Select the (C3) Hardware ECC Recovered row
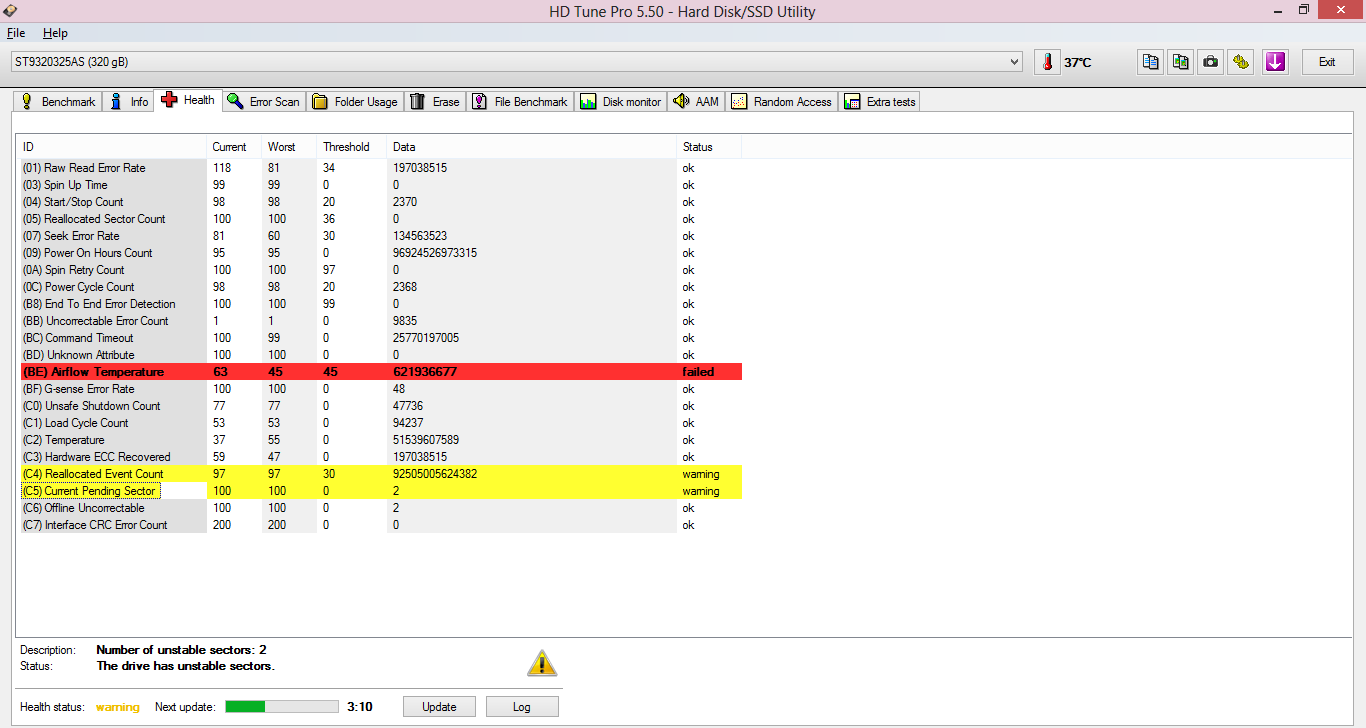1366x728 pixels. tap(381, 457)
